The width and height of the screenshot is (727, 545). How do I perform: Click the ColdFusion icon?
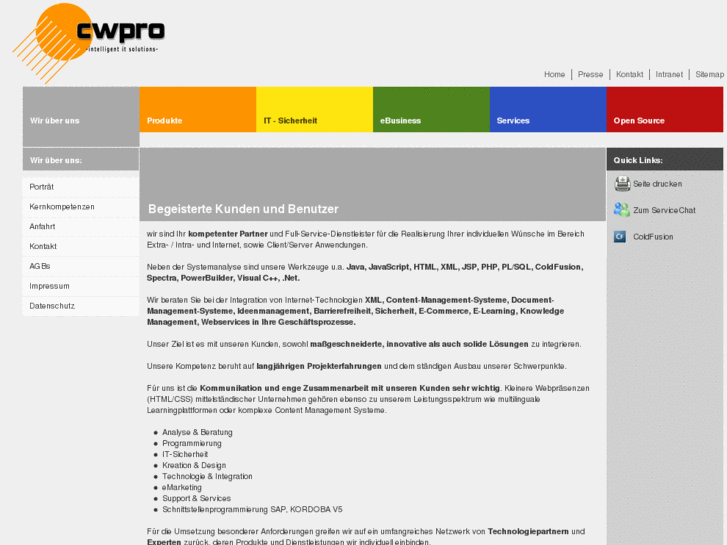(620, 237)
